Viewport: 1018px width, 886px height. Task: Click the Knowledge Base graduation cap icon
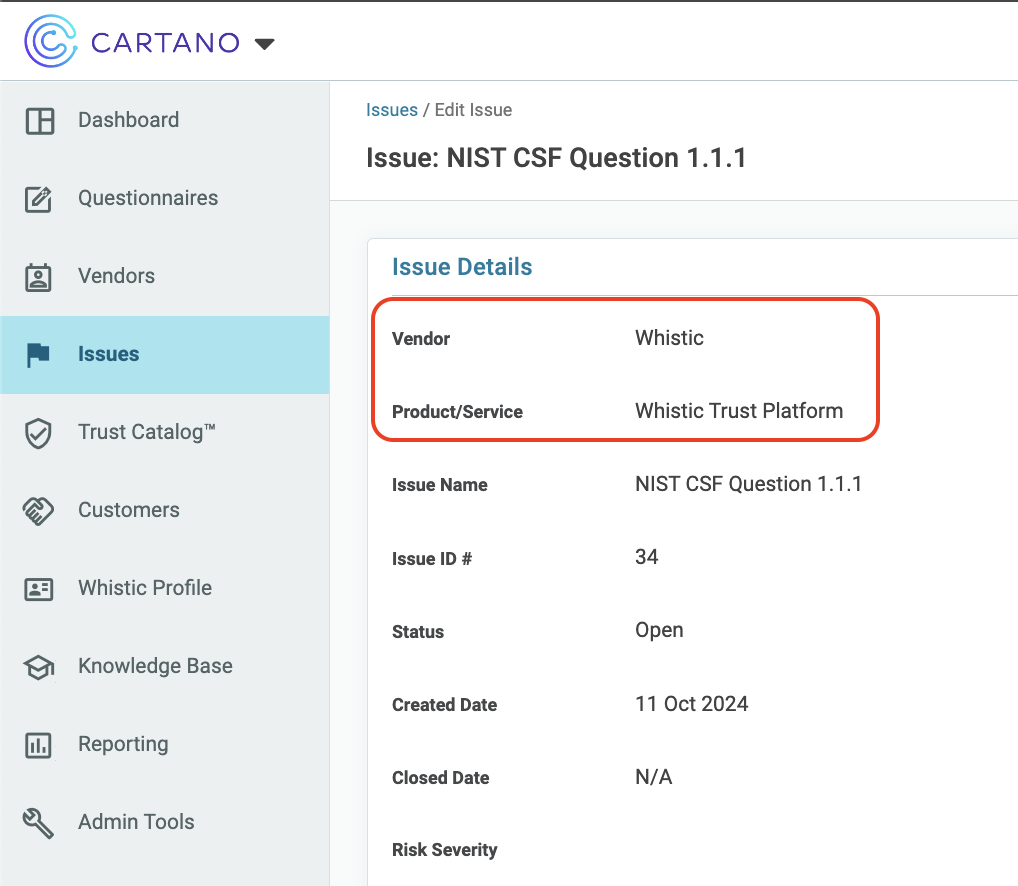pos(38,667)
